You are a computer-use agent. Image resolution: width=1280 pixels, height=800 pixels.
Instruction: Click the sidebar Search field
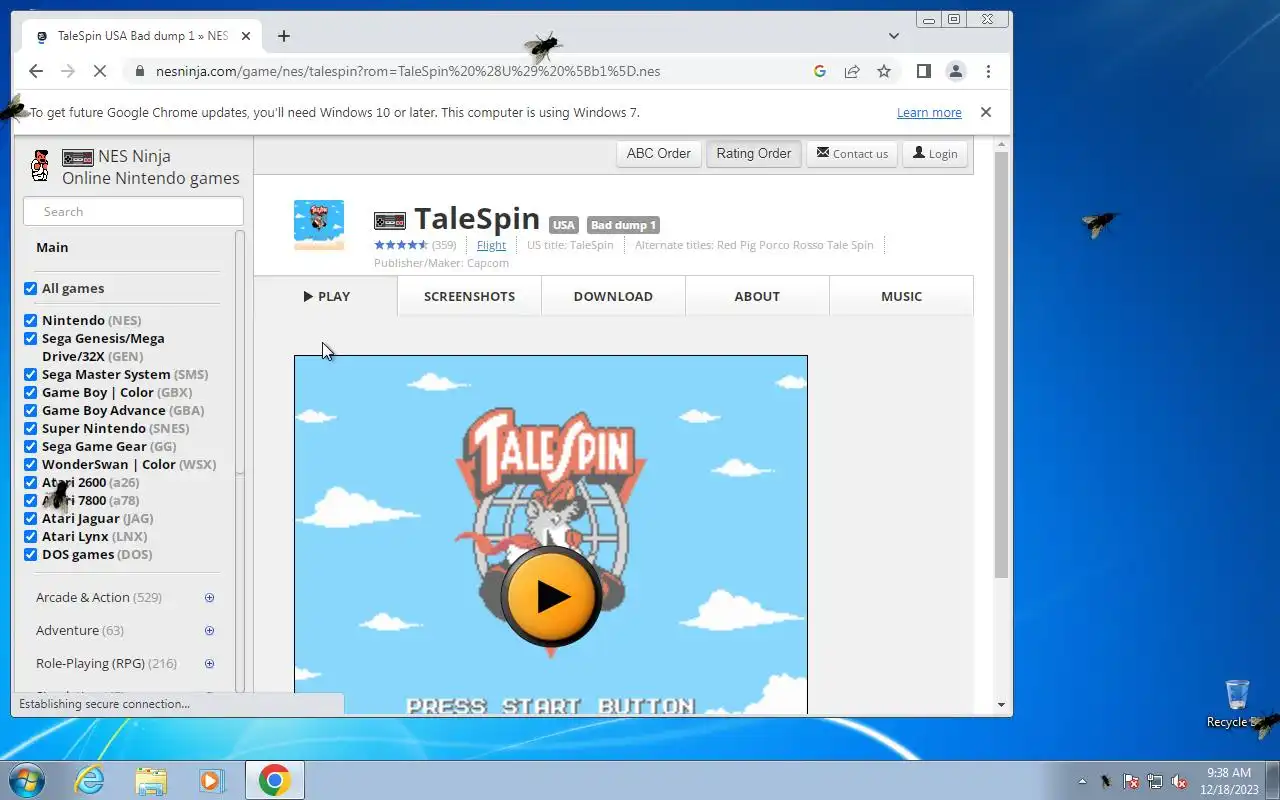(x=133, y=211)
